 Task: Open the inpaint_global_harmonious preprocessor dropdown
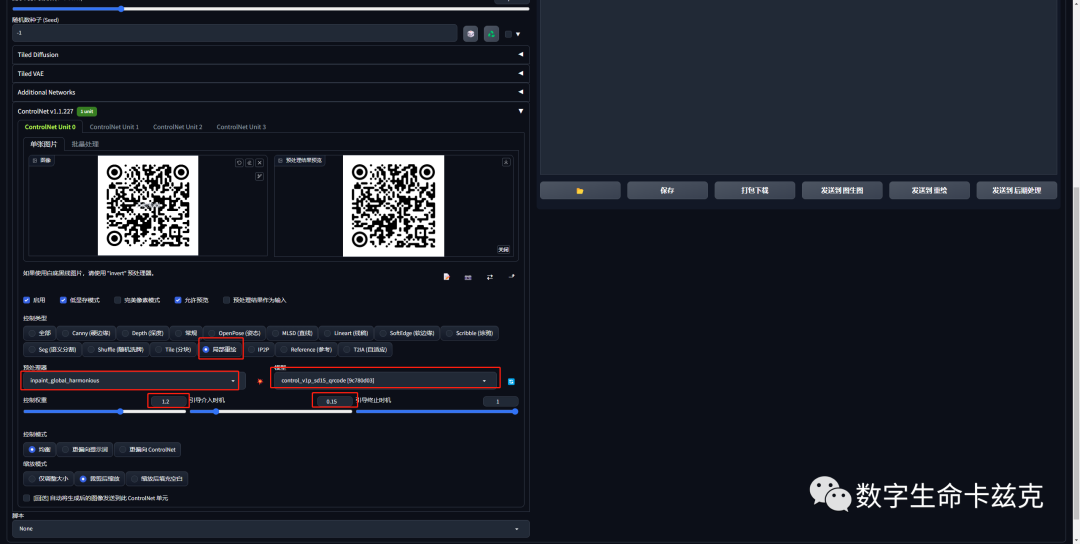(129, 380)
